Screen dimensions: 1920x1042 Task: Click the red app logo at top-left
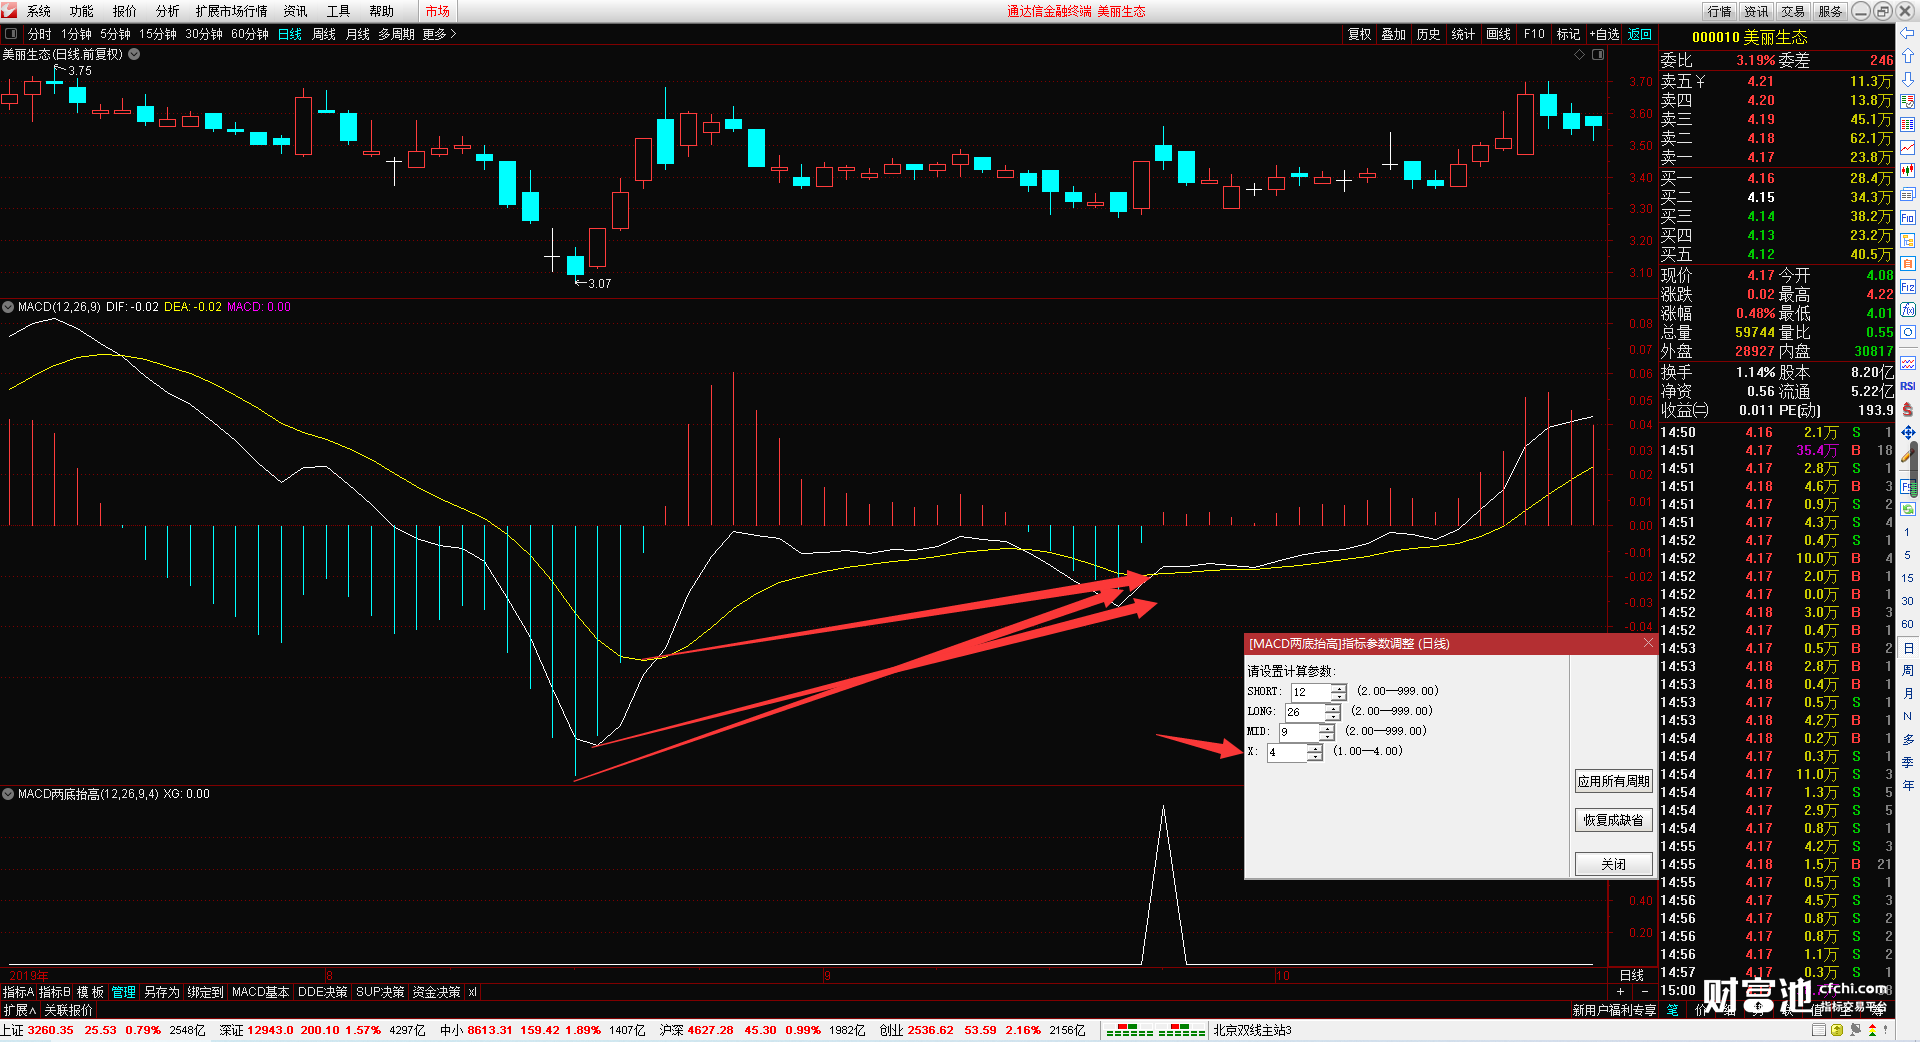click(x=10, y=11)
